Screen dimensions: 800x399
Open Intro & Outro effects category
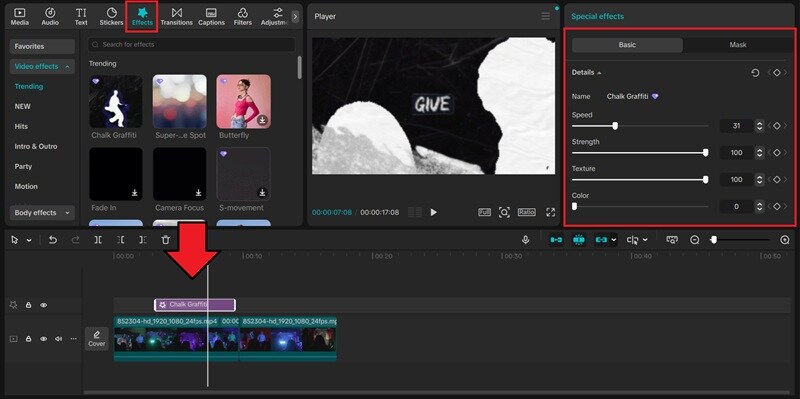click(36, 146)
